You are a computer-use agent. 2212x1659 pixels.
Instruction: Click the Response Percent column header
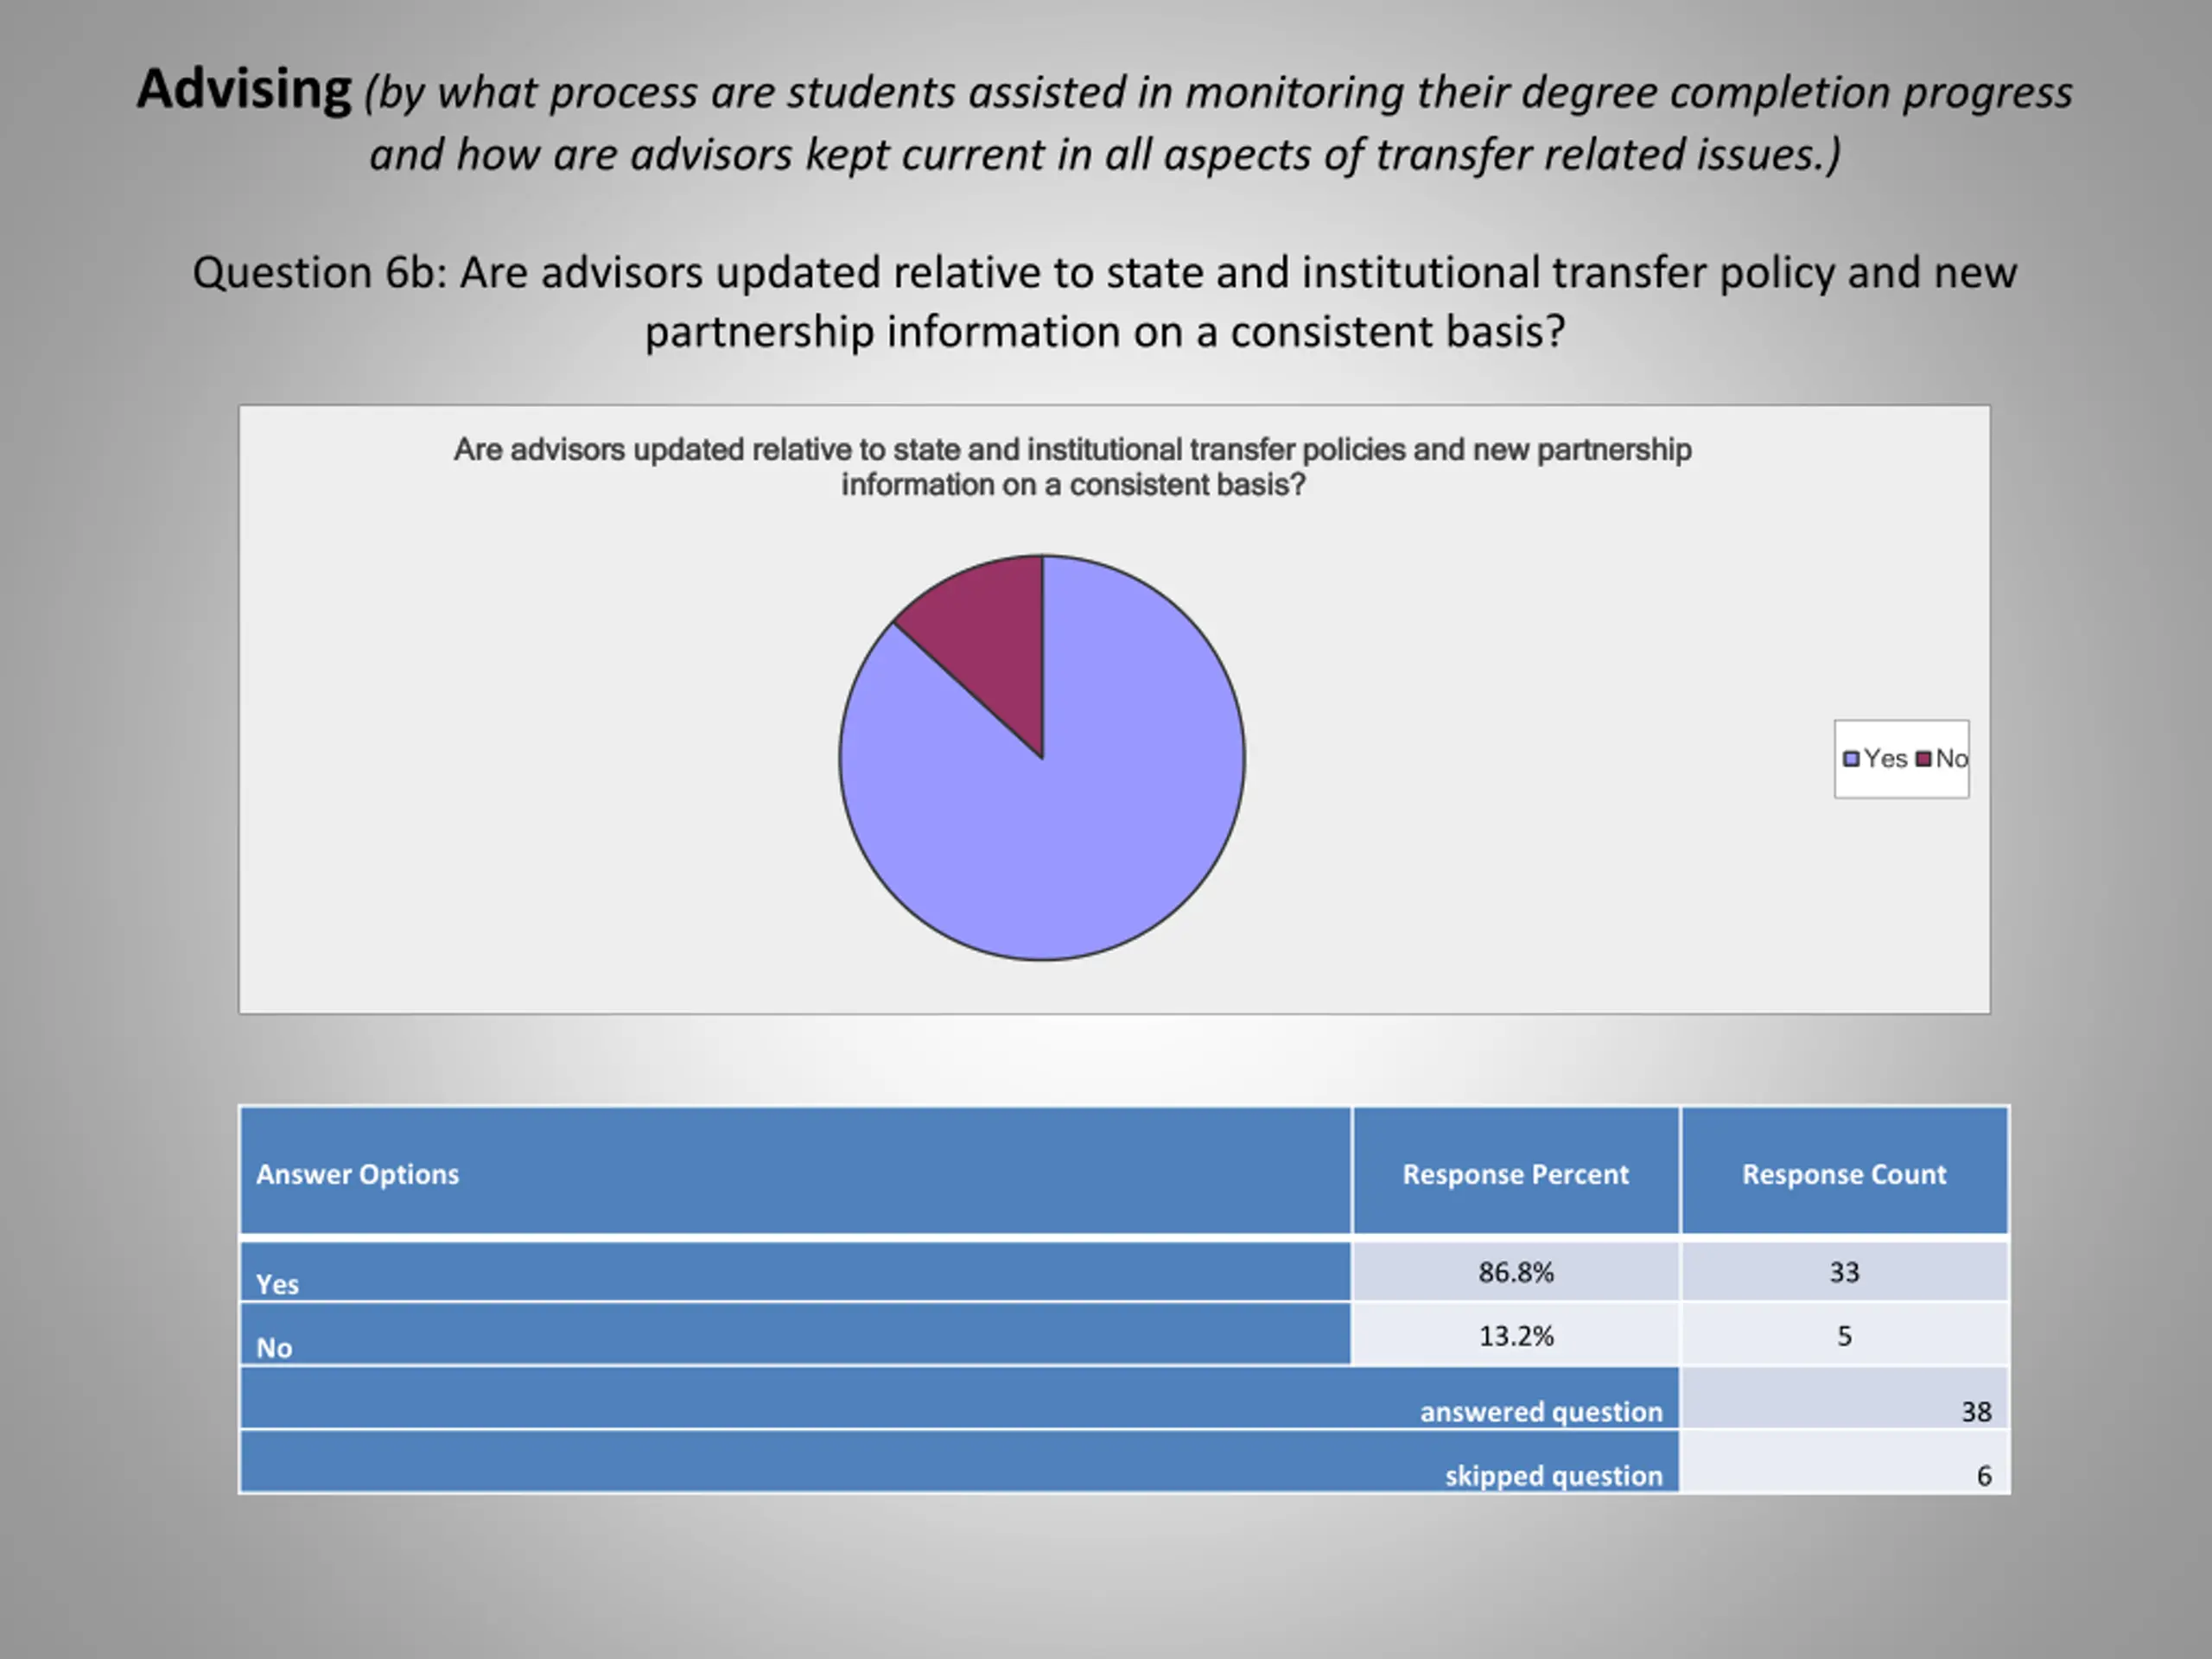pos(1516,1171)
